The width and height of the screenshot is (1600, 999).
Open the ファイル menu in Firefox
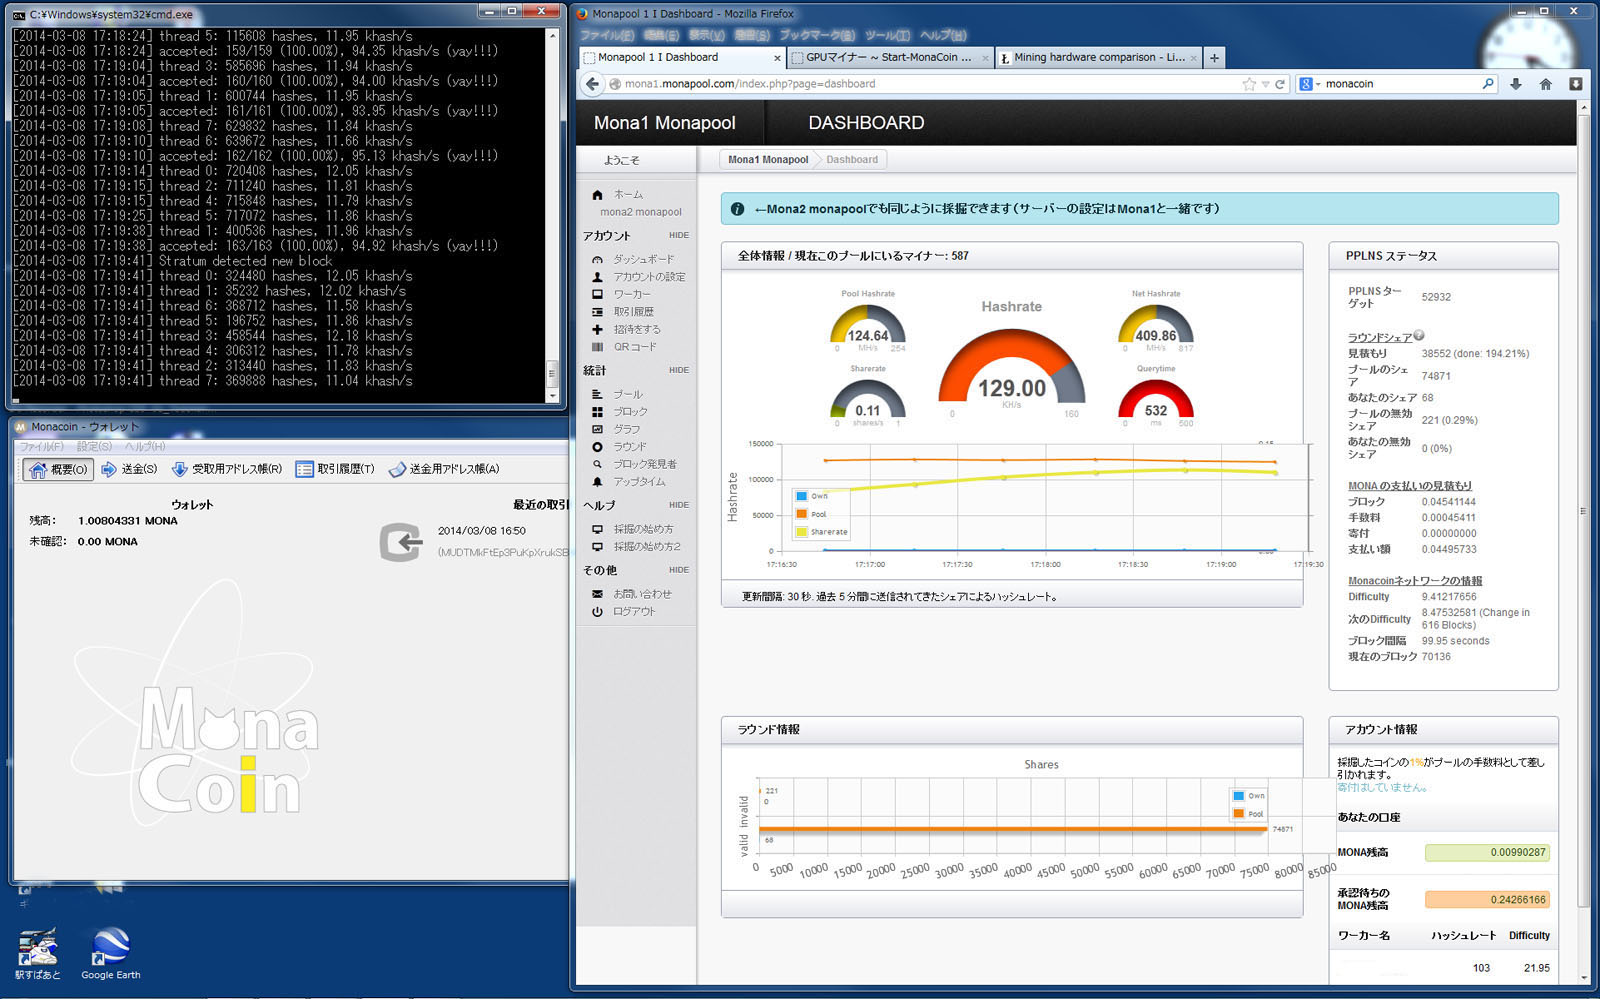point(607,35)
